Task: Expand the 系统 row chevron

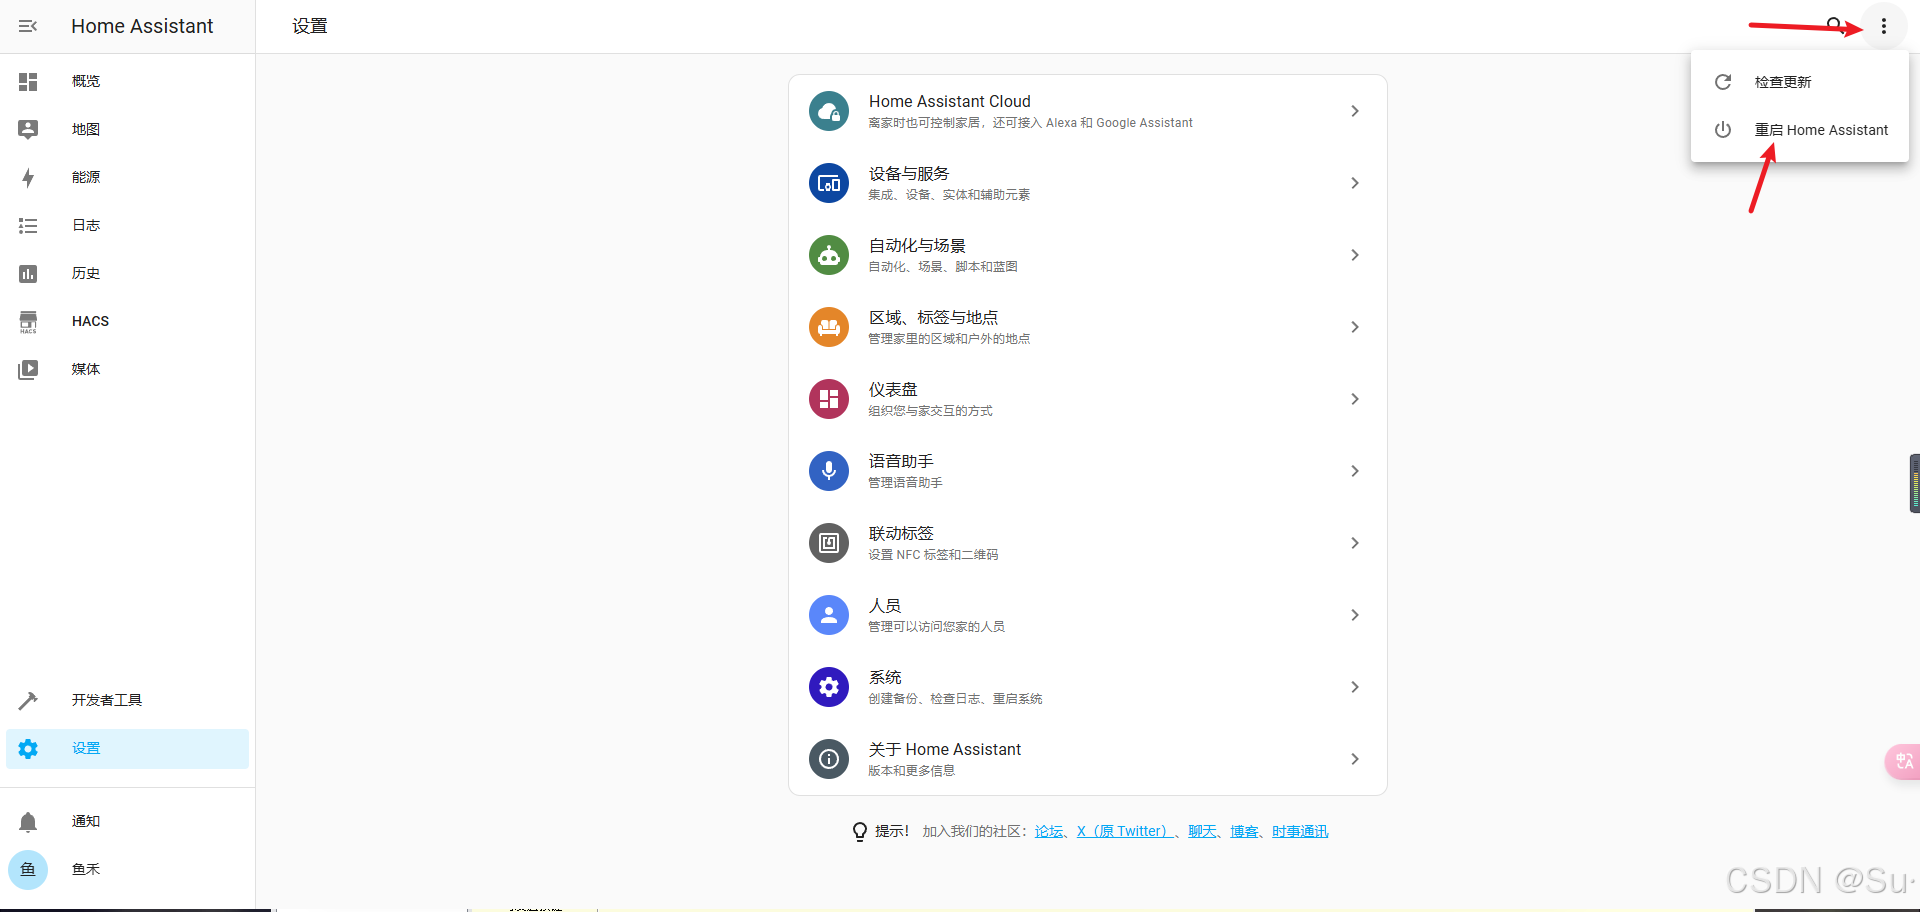Action: [1355, 687]
